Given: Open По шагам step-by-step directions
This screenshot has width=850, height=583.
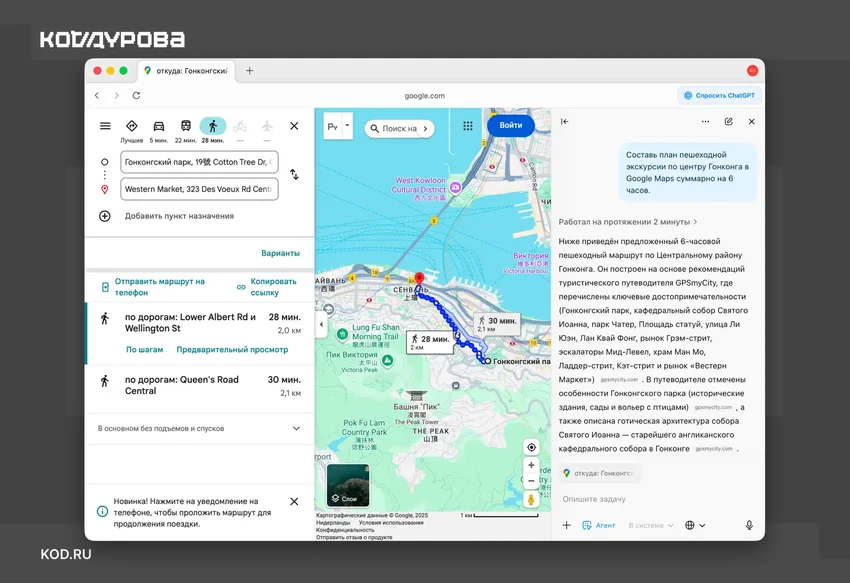Looking at the screenshot, I should coord(144,350).
